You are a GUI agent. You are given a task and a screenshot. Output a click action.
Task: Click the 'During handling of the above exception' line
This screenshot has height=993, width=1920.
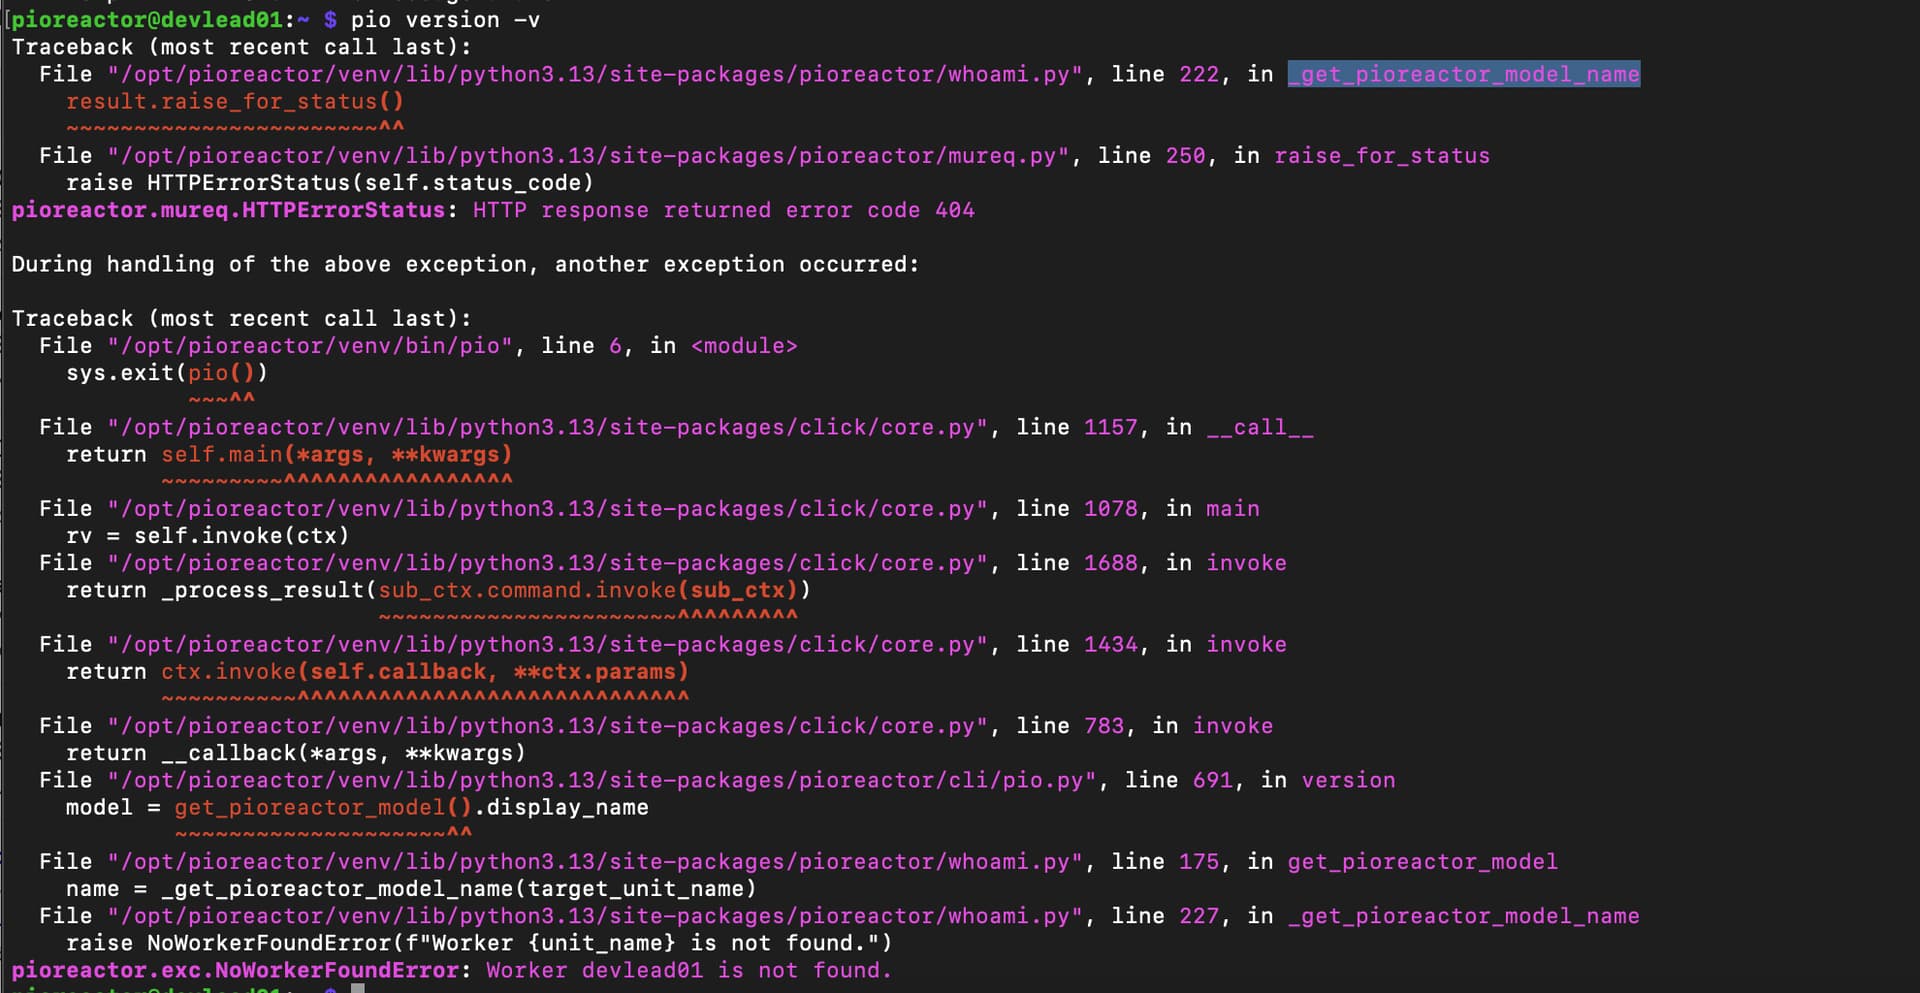tap(465, 264)
